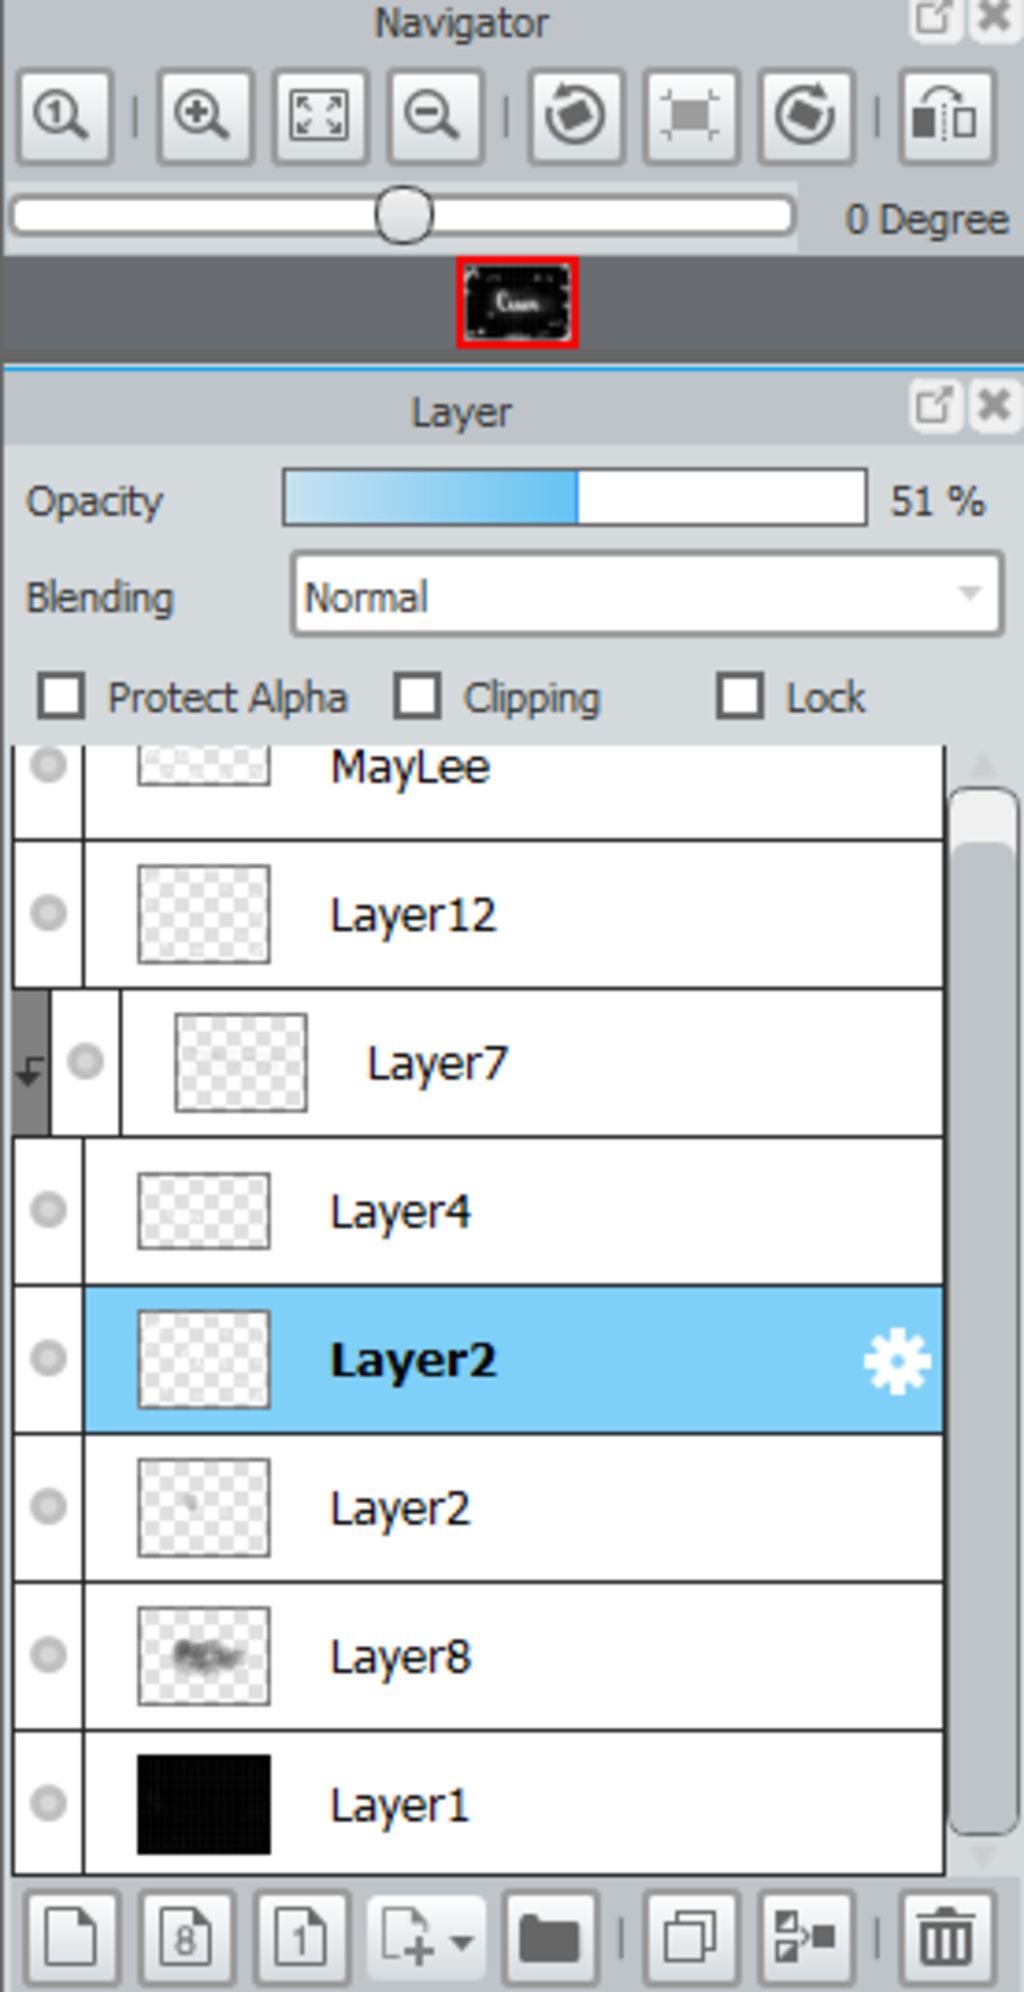This screenshot has height=1992, width=1024.
Task: Enable the Clipping checkbox
Action: 417,696
